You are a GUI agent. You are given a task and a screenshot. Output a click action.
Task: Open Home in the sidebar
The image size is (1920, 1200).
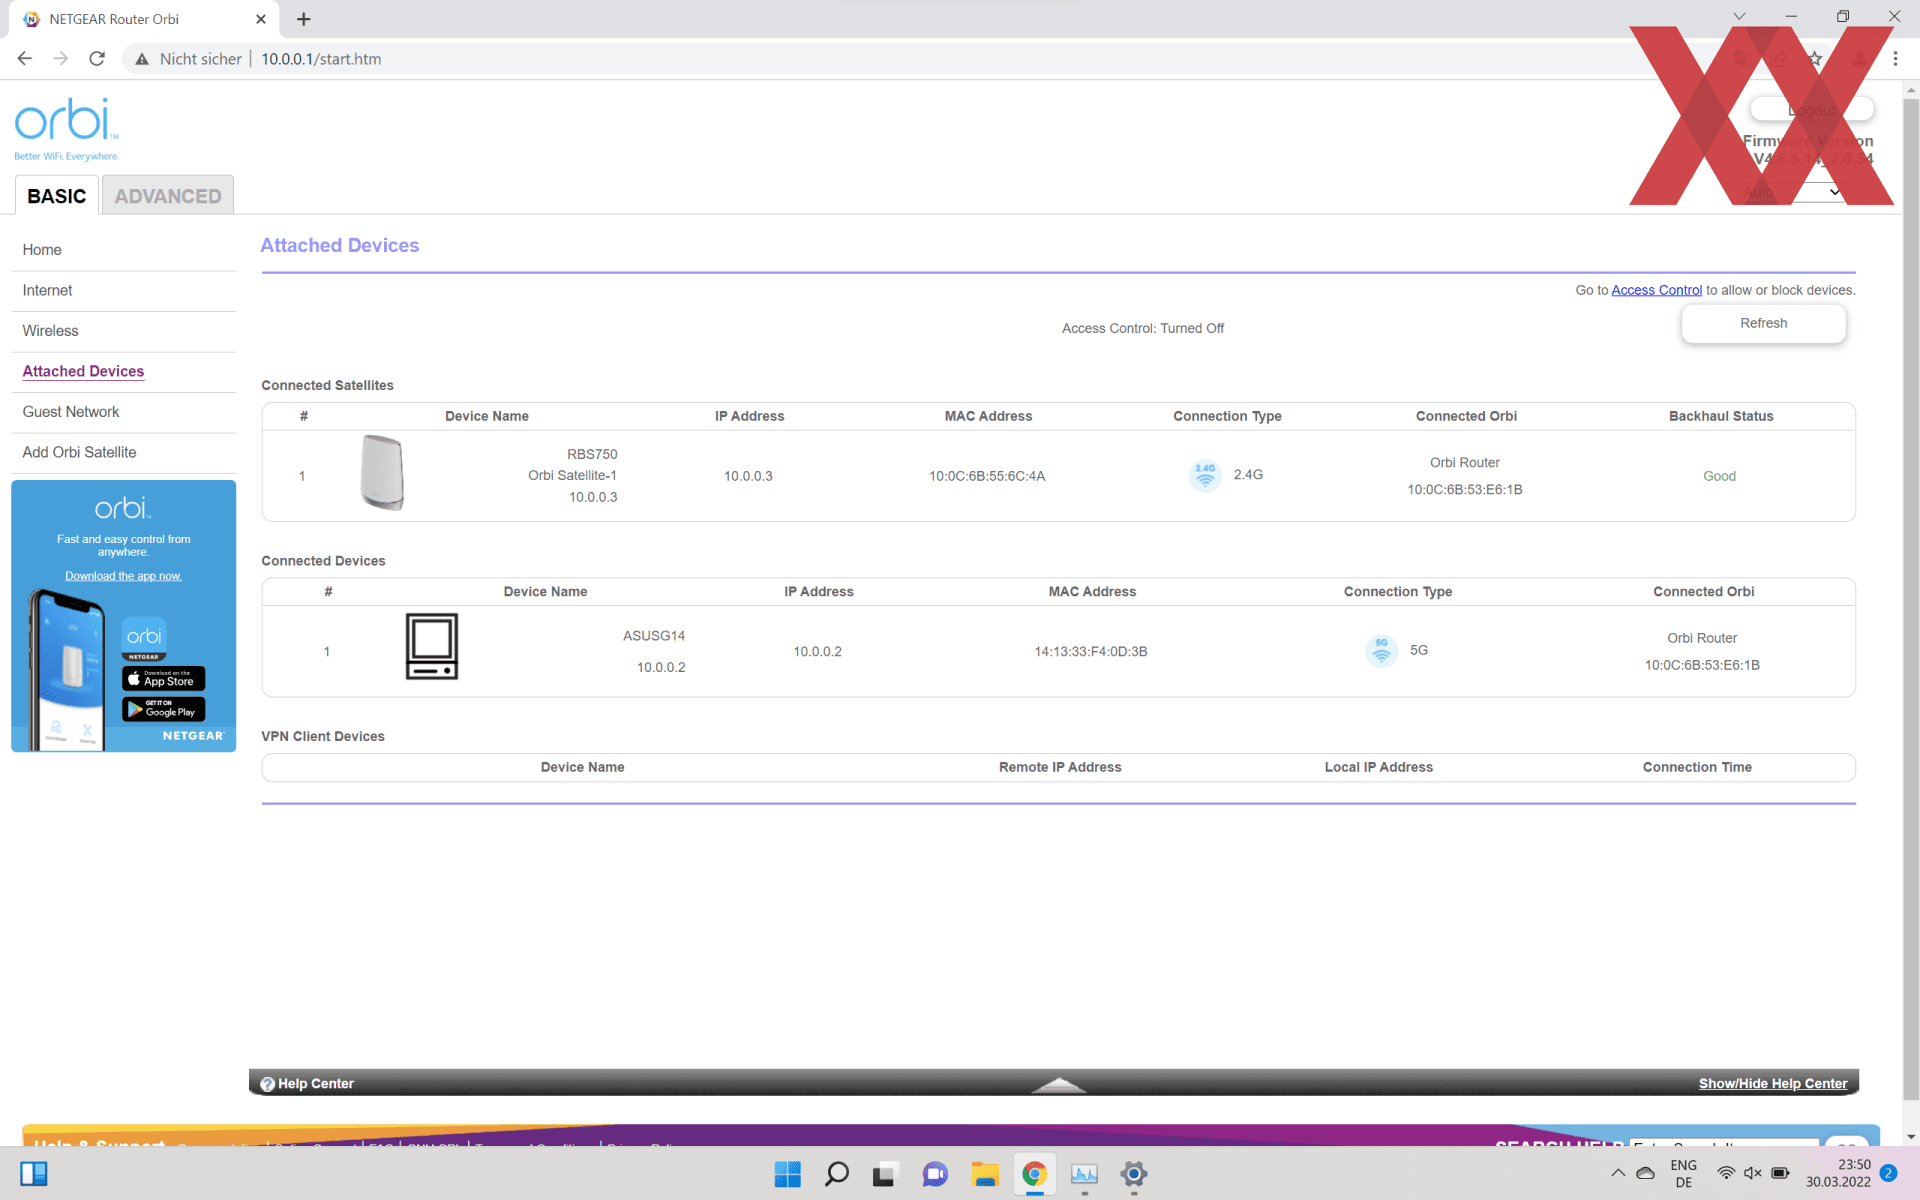tap(42, 250)
